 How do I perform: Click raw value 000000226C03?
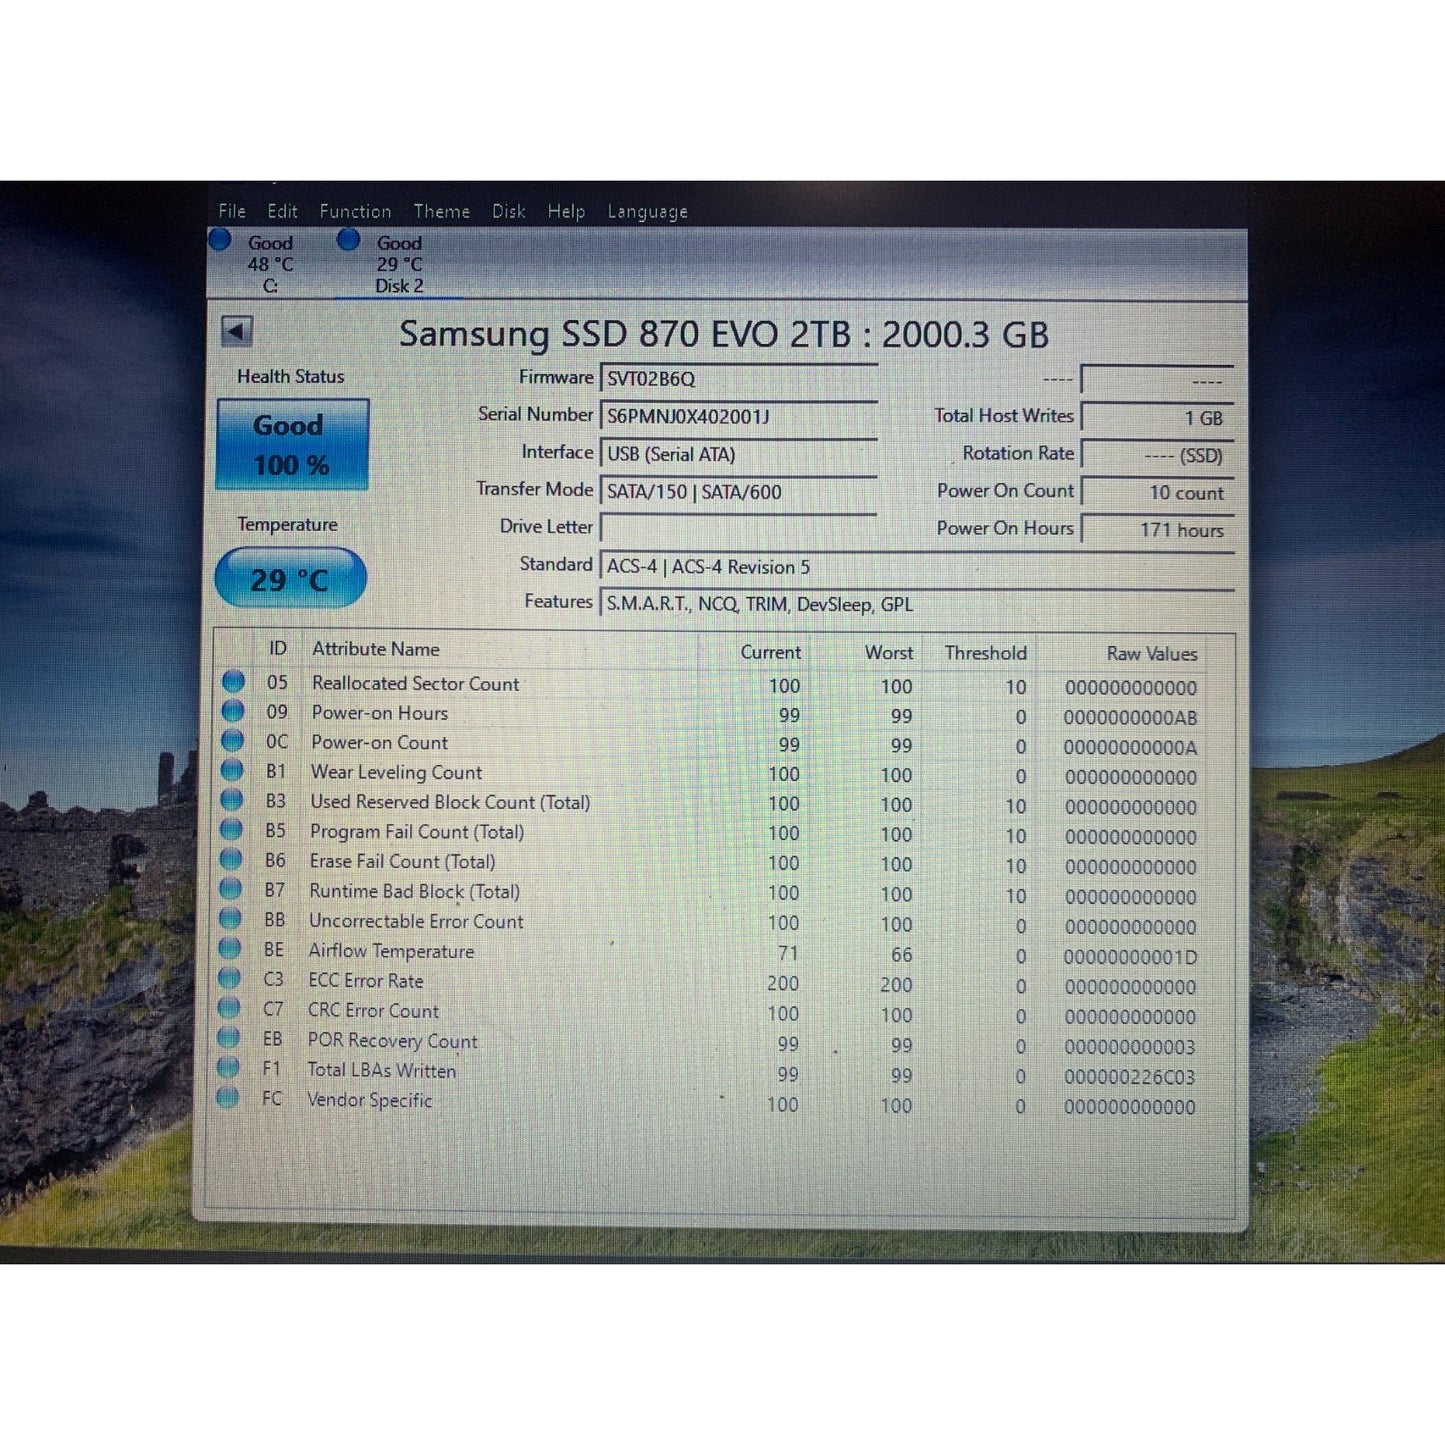coord(1129,1077)
